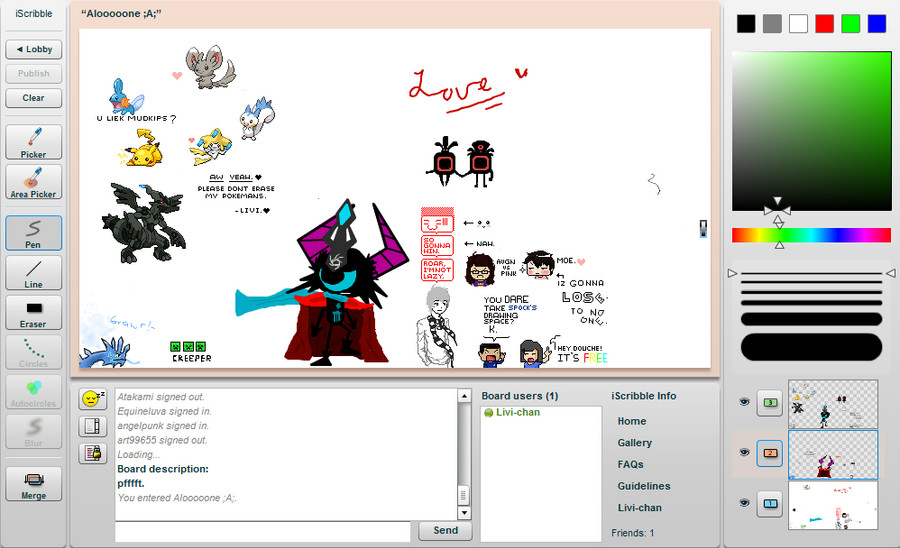The image size is (900, 548).
Task: Toggle visibility eye of layer 1
Action: coord(744,503)
